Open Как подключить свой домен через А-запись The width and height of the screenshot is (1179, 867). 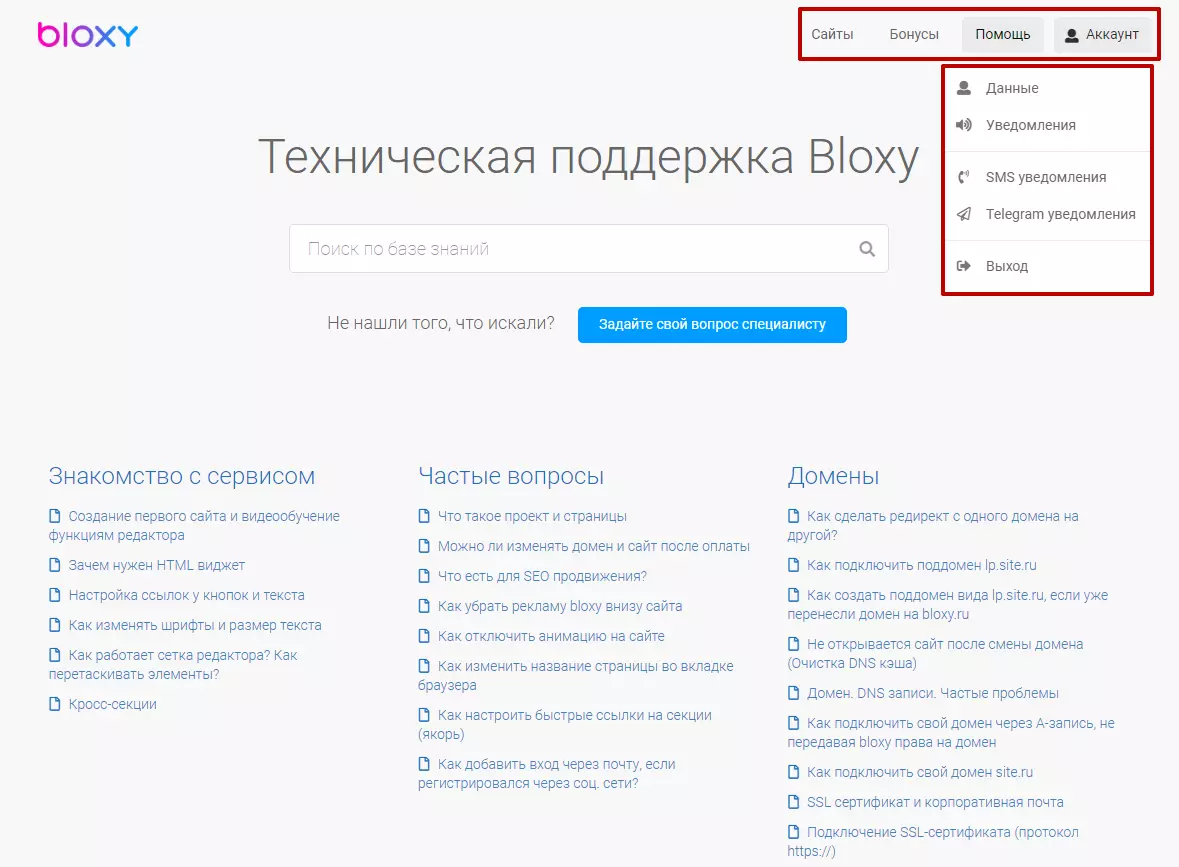click(x=951, y=732)
